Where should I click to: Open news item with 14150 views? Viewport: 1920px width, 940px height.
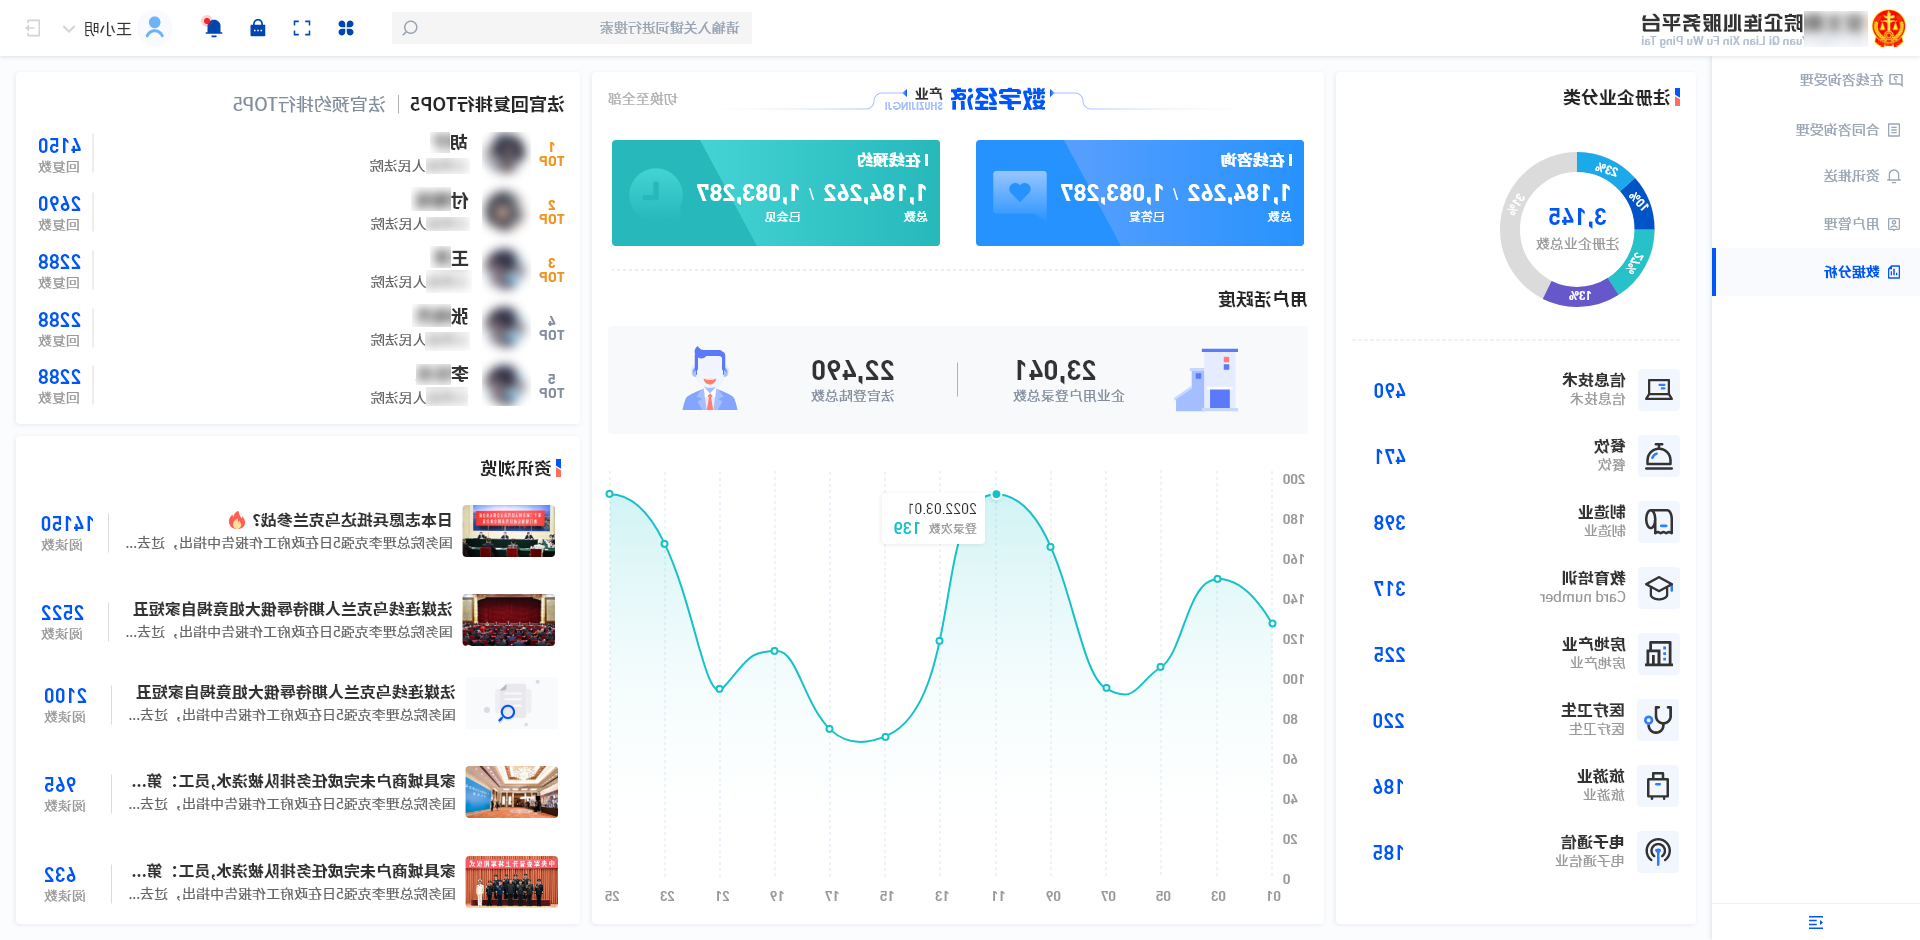pos(298,531)
